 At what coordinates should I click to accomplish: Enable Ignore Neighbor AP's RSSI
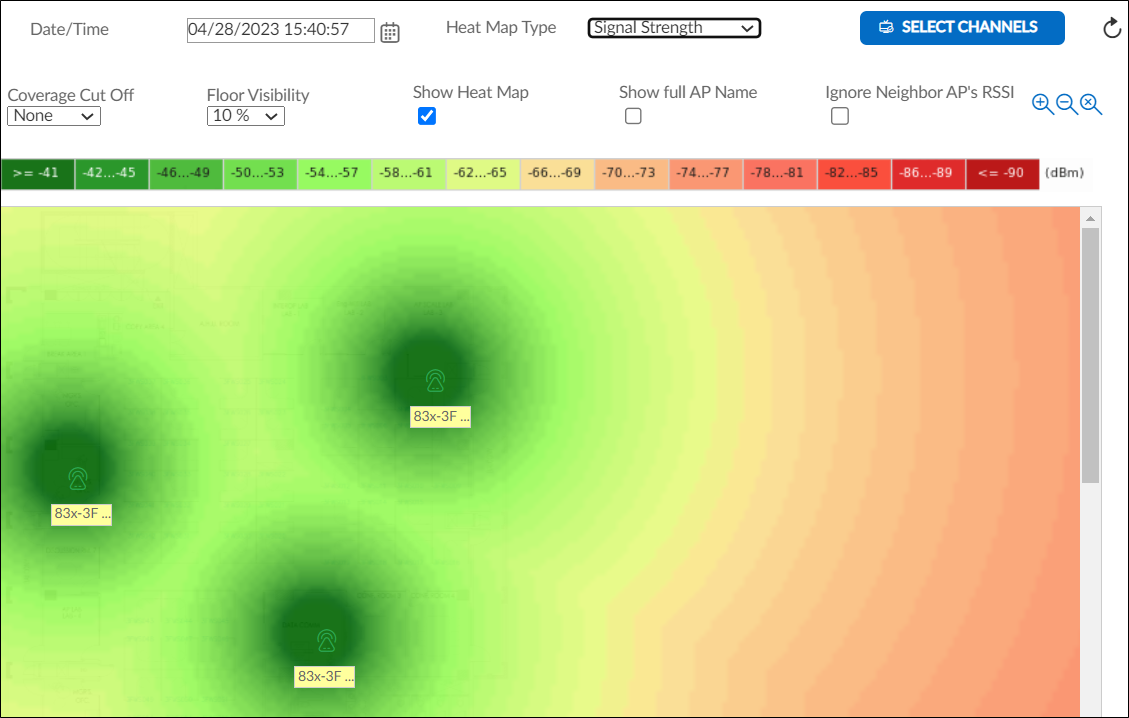(x=840, y=116)
